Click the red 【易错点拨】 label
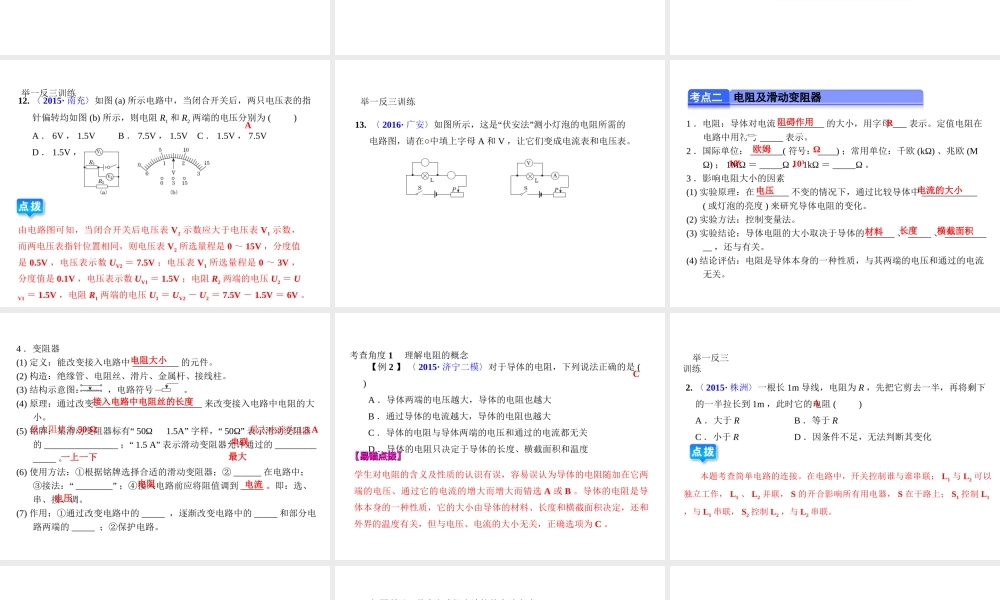Image resolution: width=1000 pixels, height=600 pixels. point(378,457)
